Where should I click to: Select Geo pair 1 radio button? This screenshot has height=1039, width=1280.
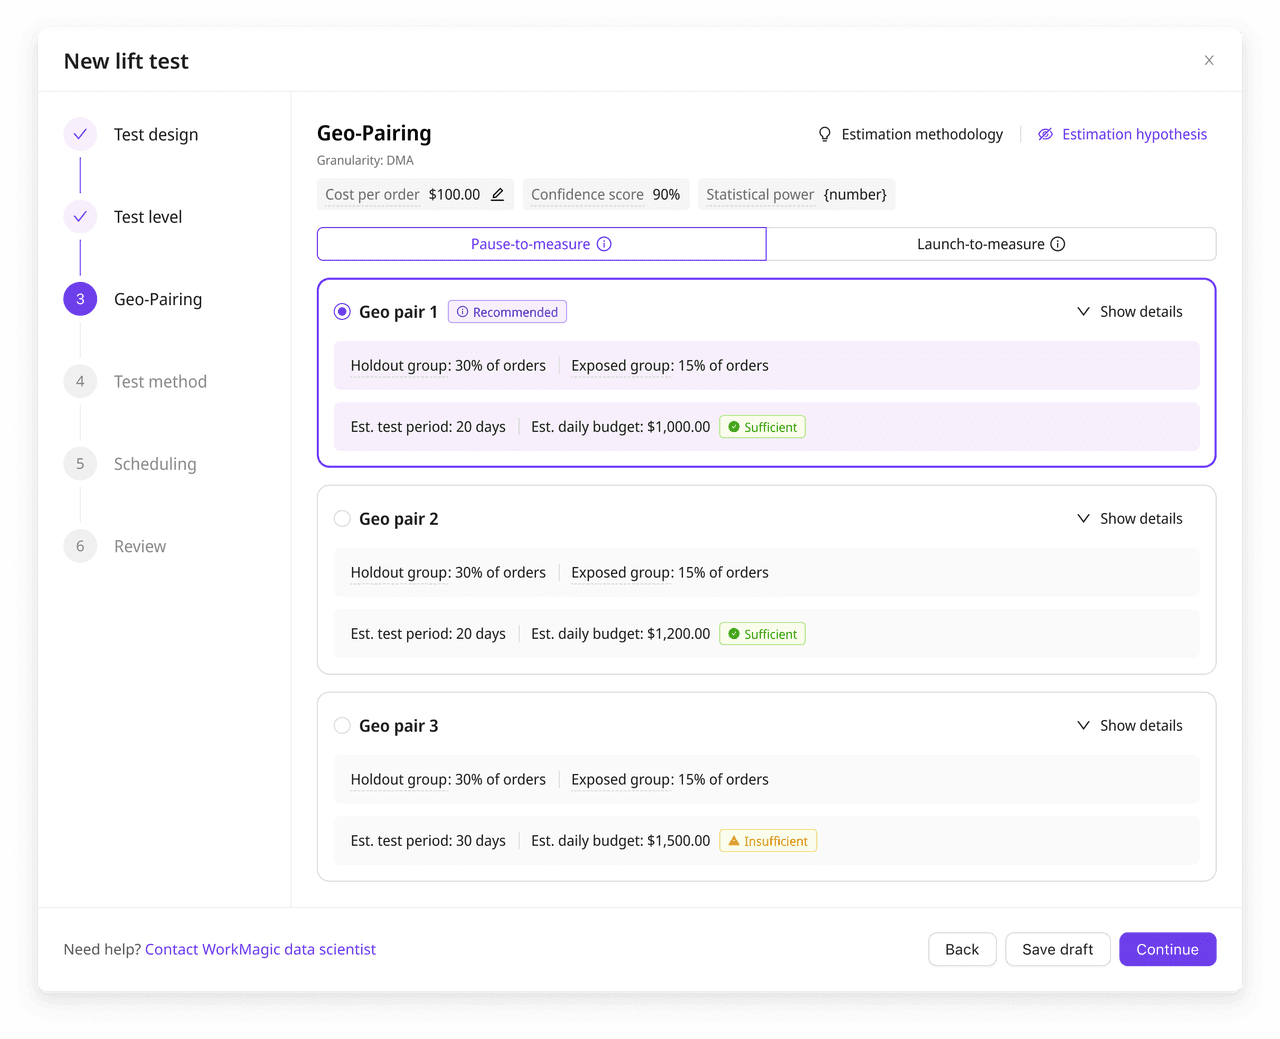point(342,312)
